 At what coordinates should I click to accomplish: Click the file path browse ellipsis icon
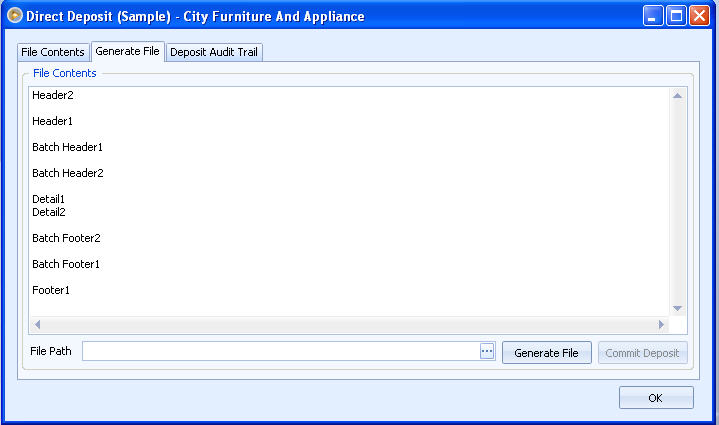tap(487, 351)
